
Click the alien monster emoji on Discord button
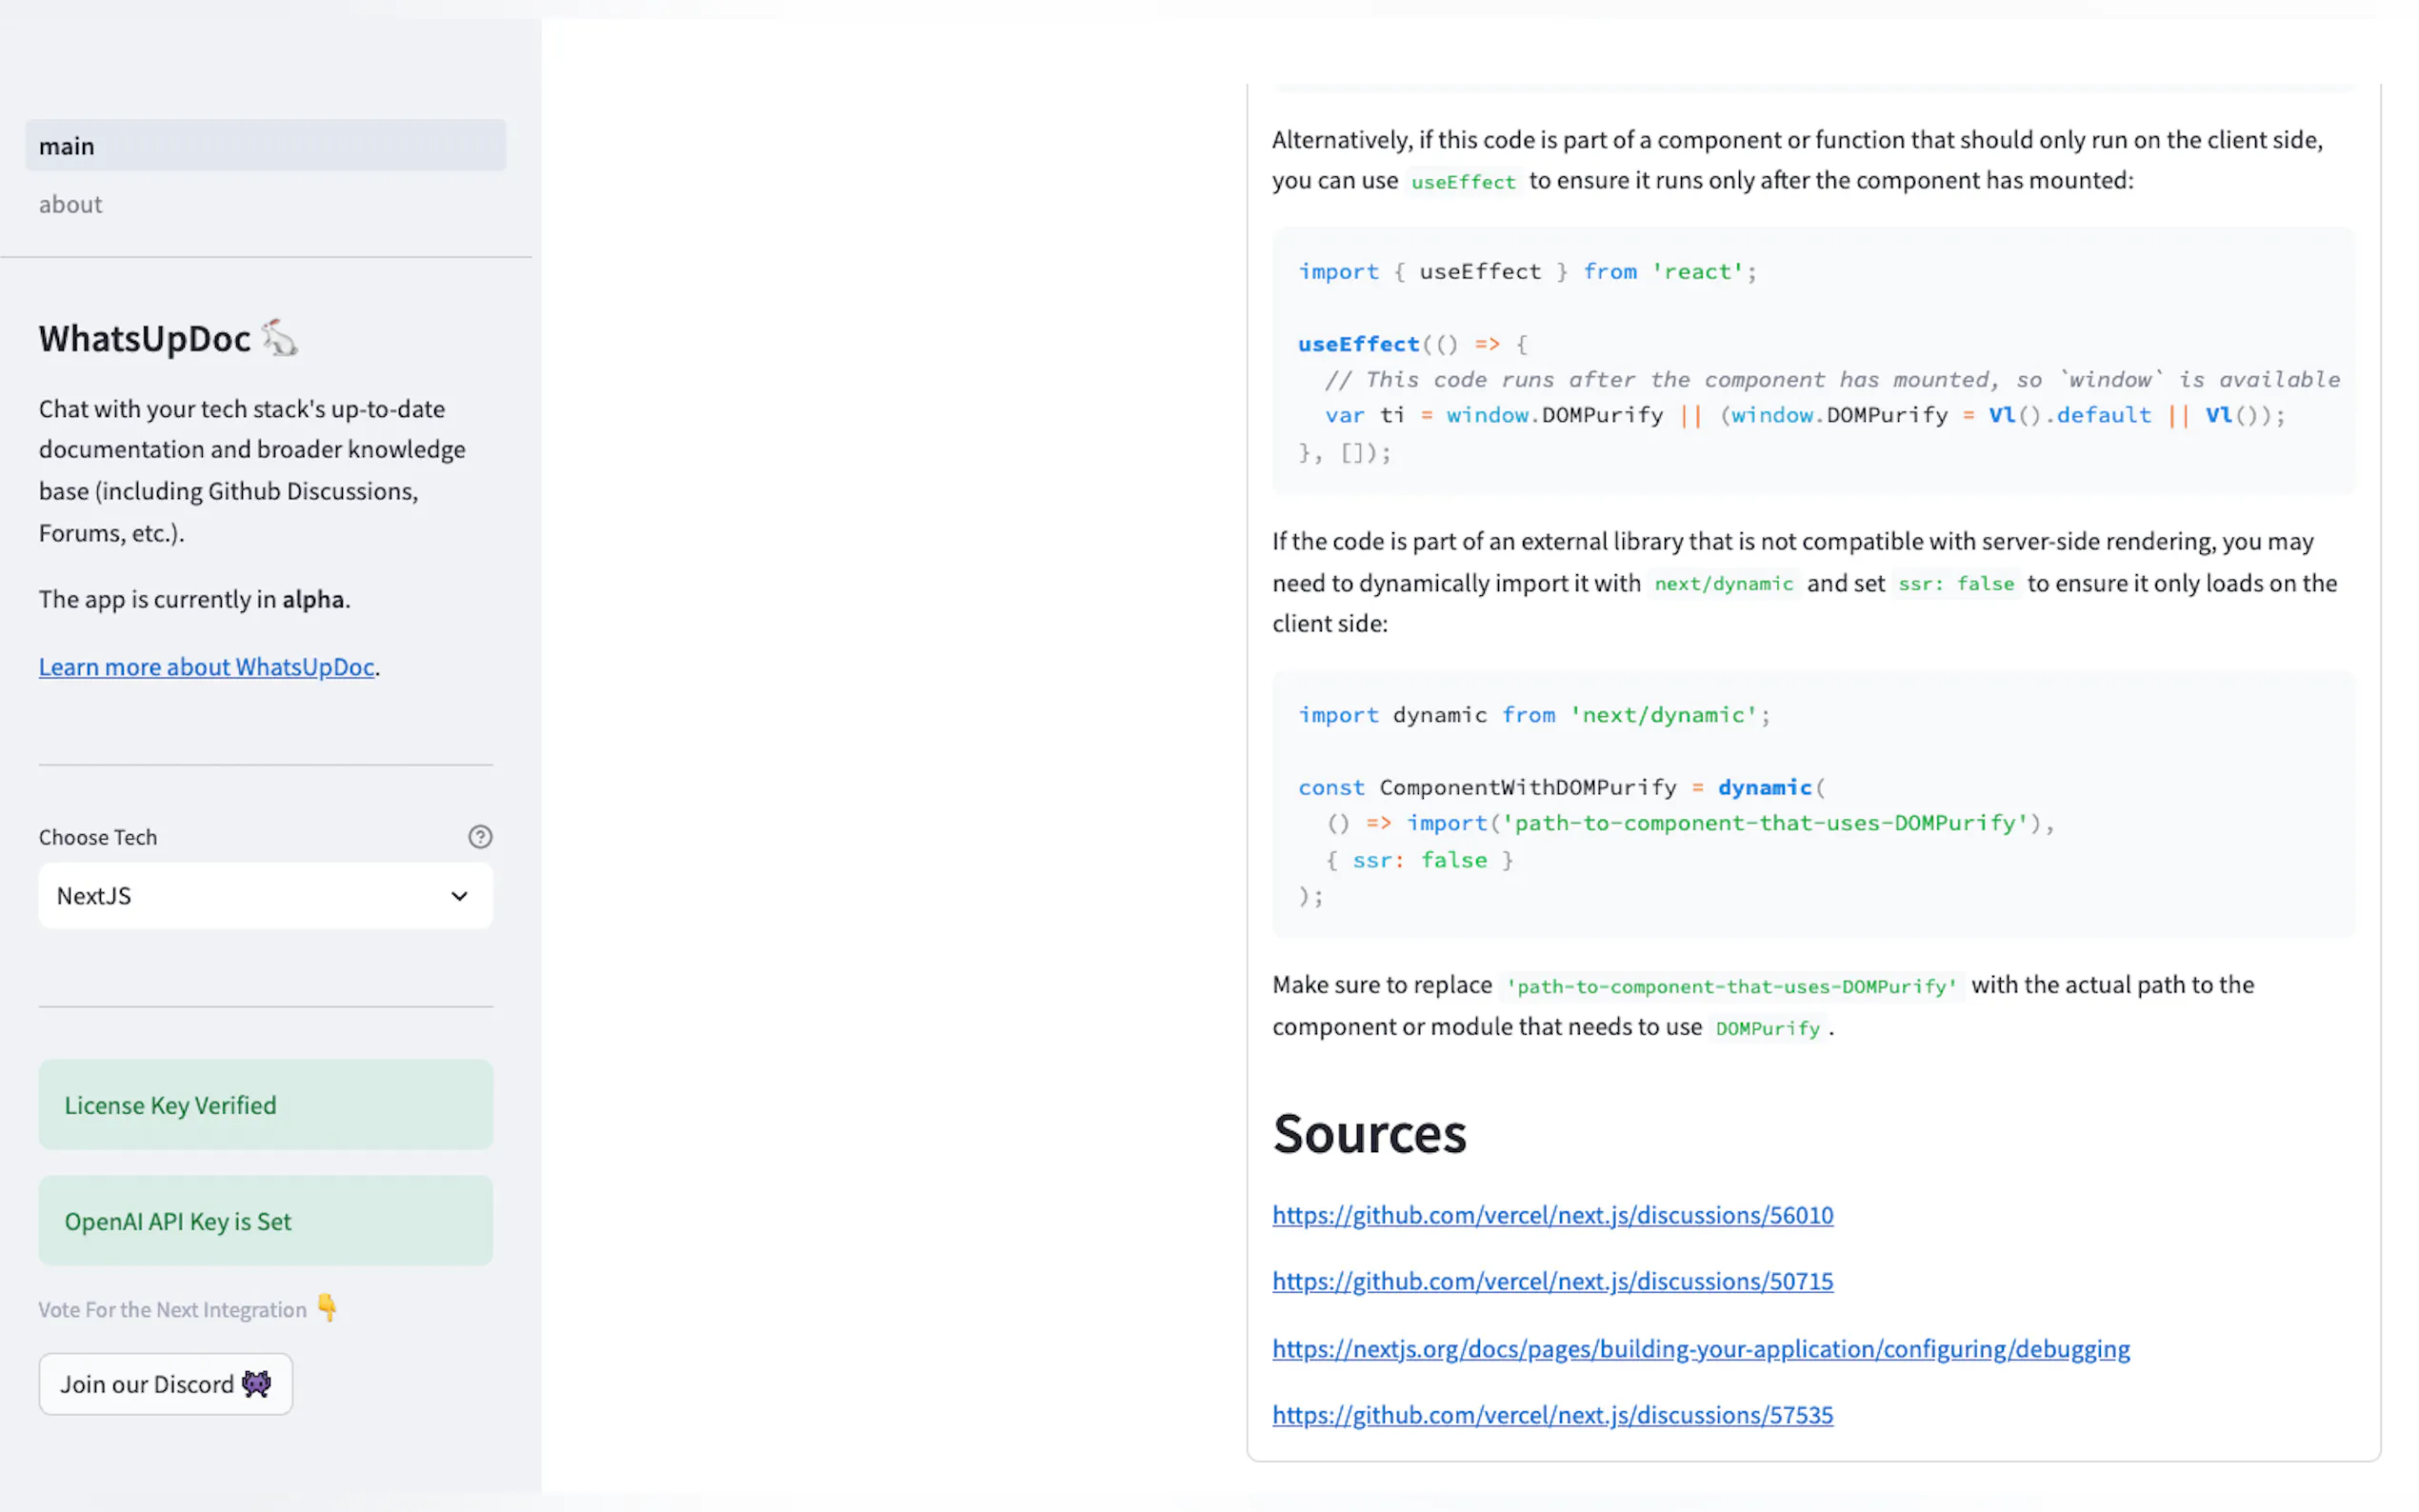[x=257, y=1384]
